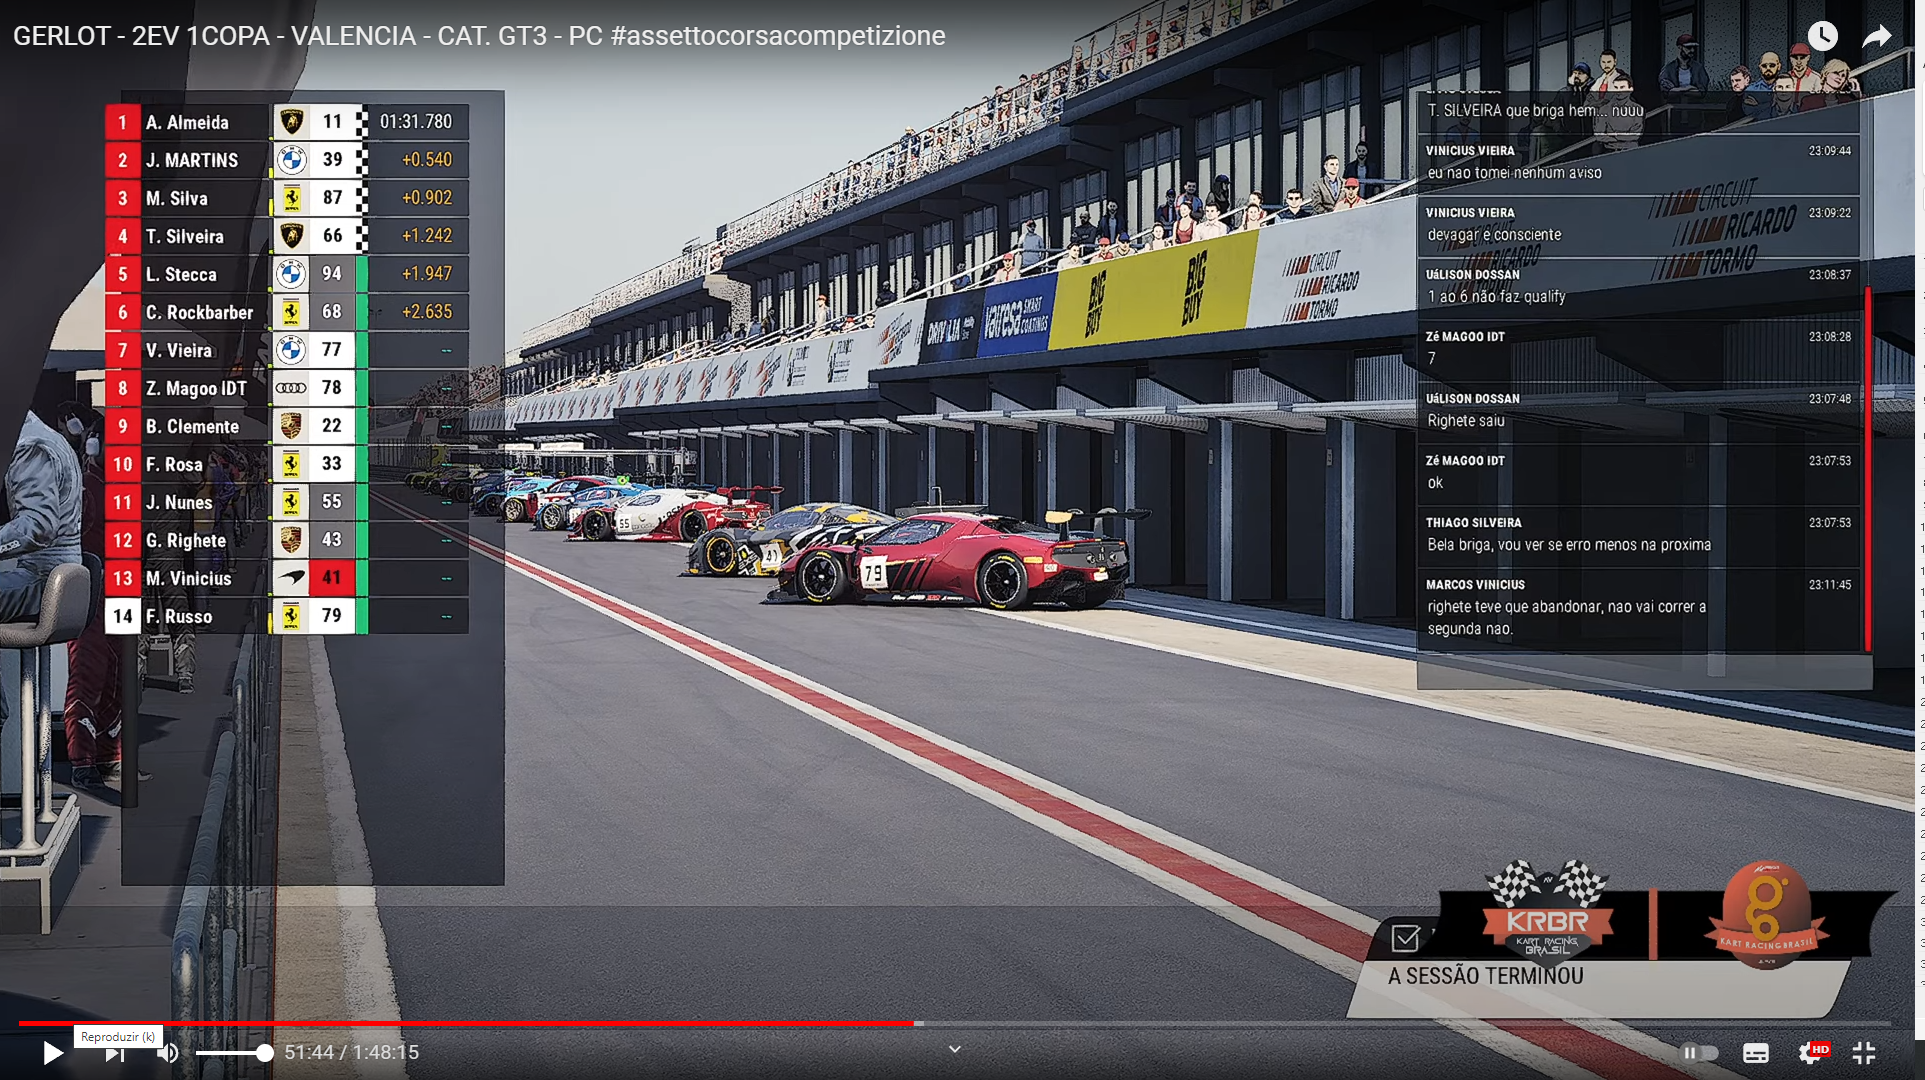Click 'A SESSÃO TERMINOU' banner text
This screenshot has height=1080, width=1925.
click(x=1485, y=976)
